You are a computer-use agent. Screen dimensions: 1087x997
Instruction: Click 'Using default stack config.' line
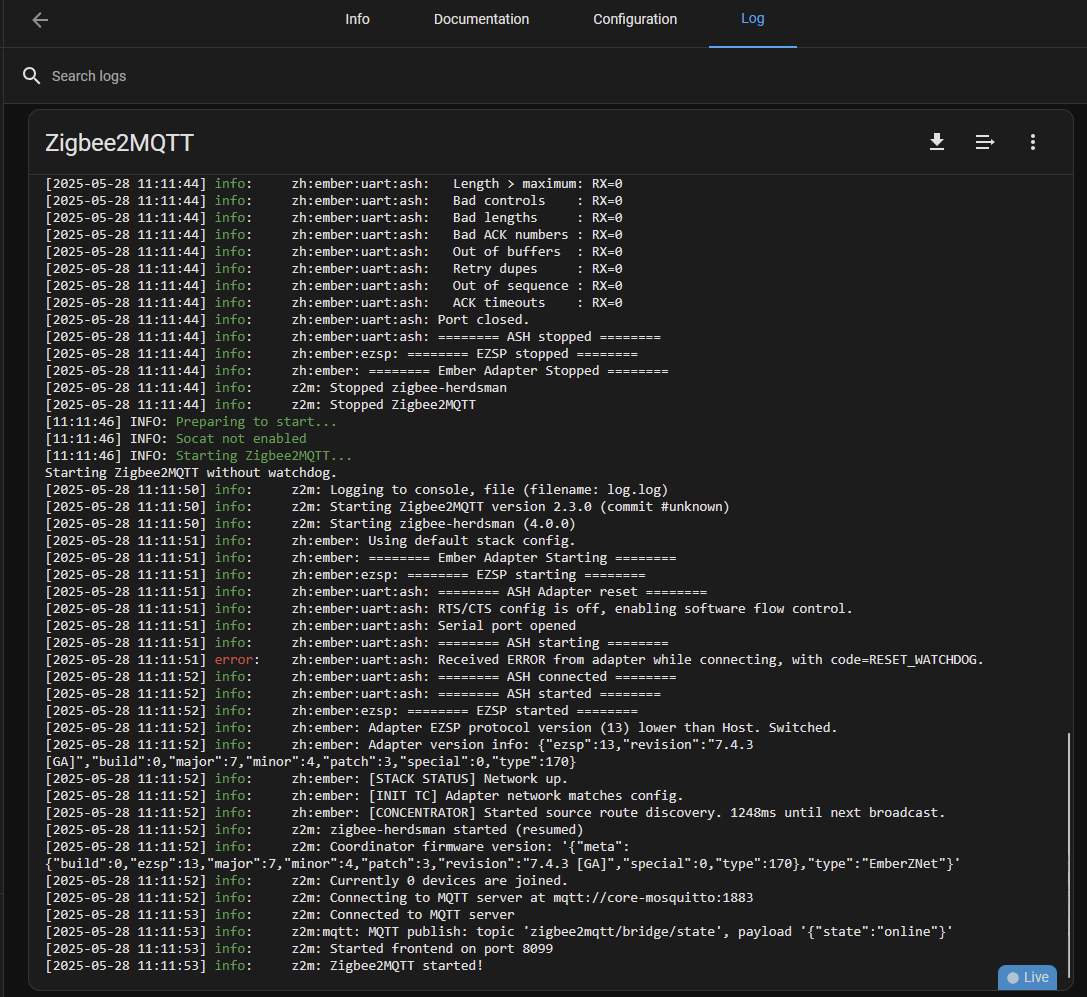point(310,540)
